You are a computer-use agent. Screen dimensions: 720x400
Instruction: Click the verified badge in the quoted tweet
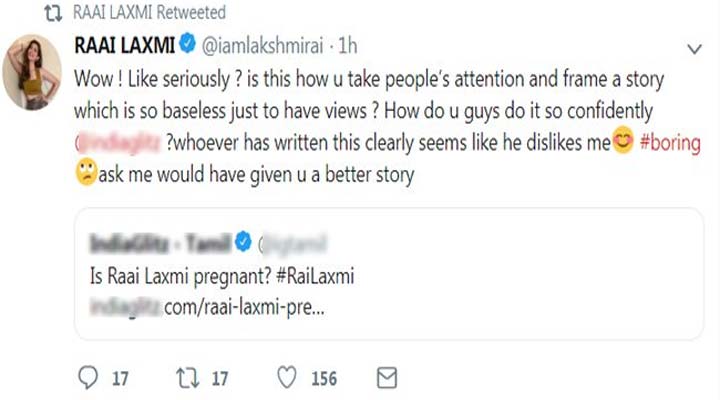pyautogui.click(x=241, y=244)
